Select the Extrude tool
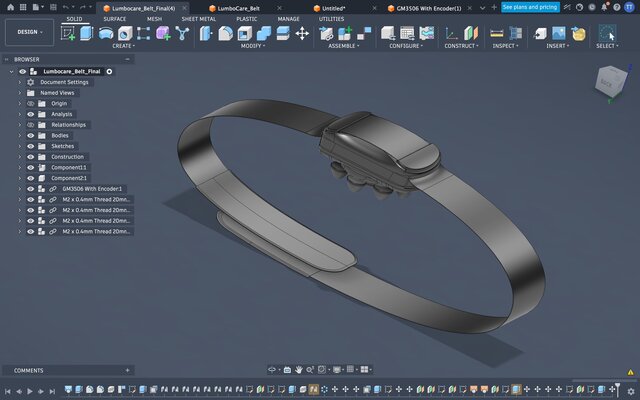Image resolution: width=640 pixels, height=400 pixels. tap(86, 33)
